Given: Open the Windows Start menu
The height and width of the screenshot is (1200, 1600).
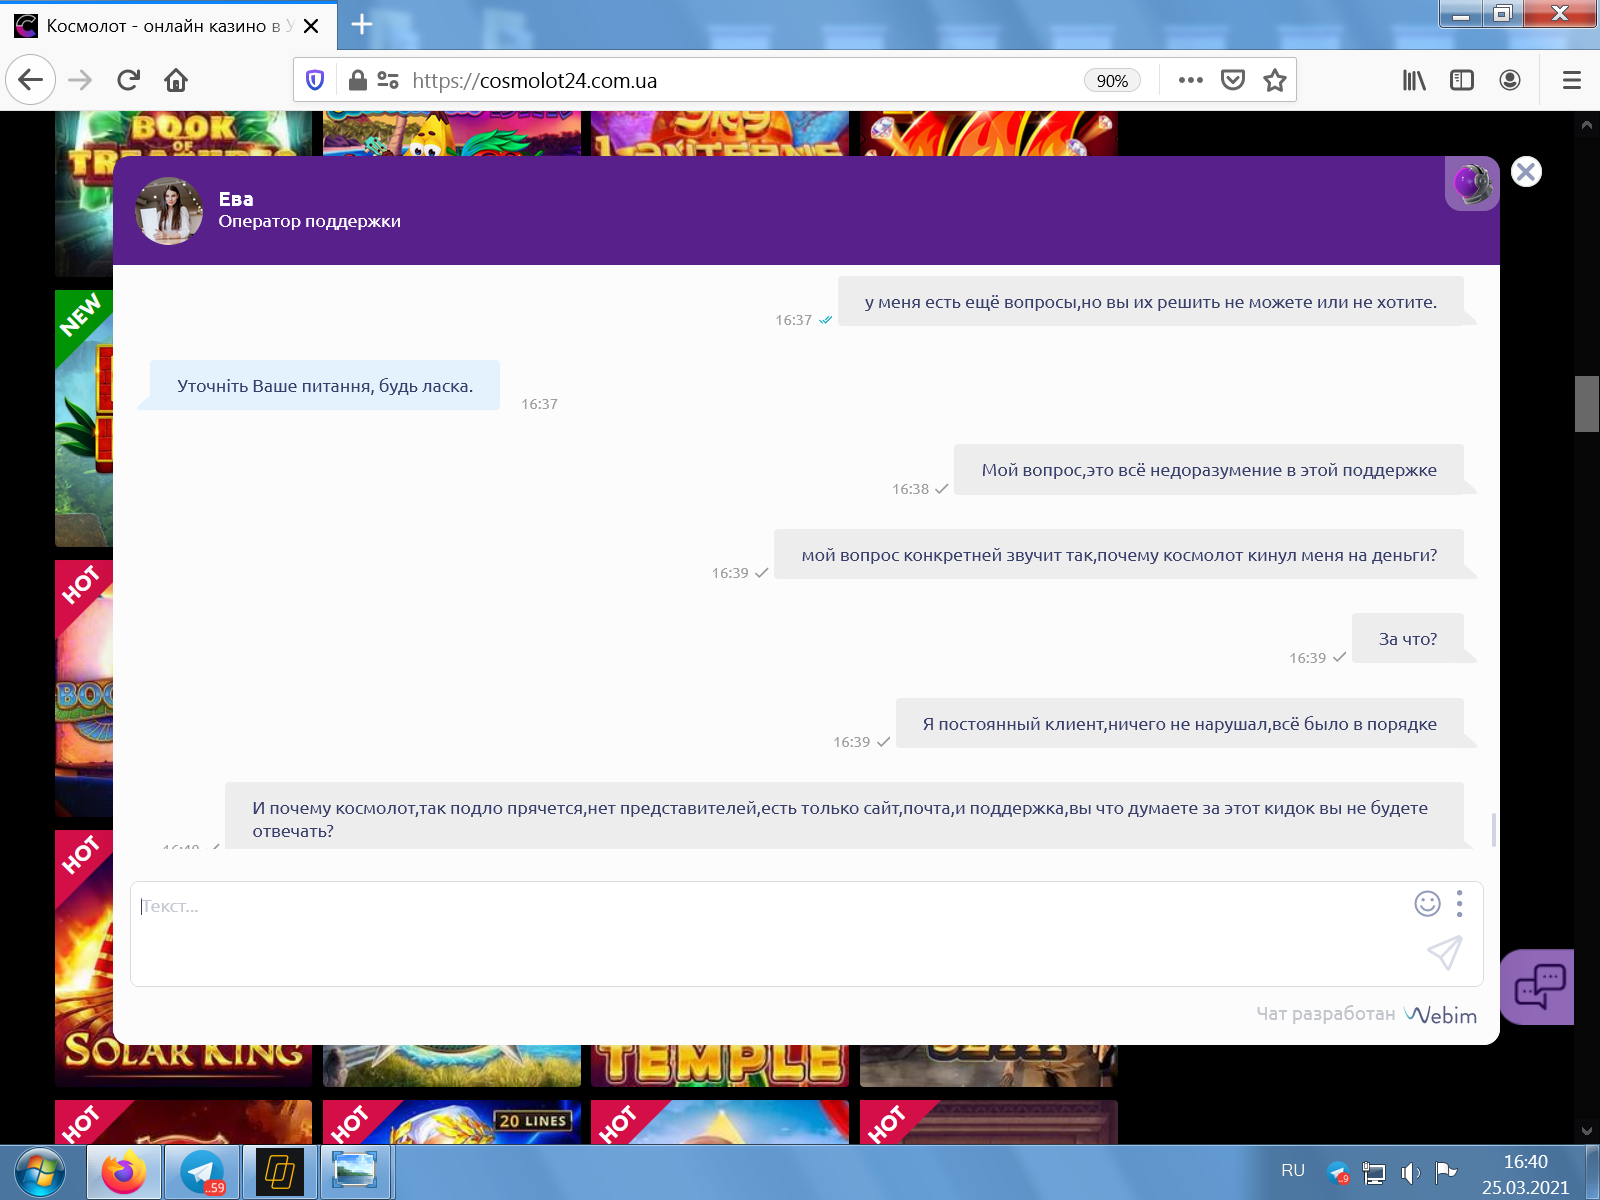Looking at the screenshot, I should click(x=40, y=1172).
